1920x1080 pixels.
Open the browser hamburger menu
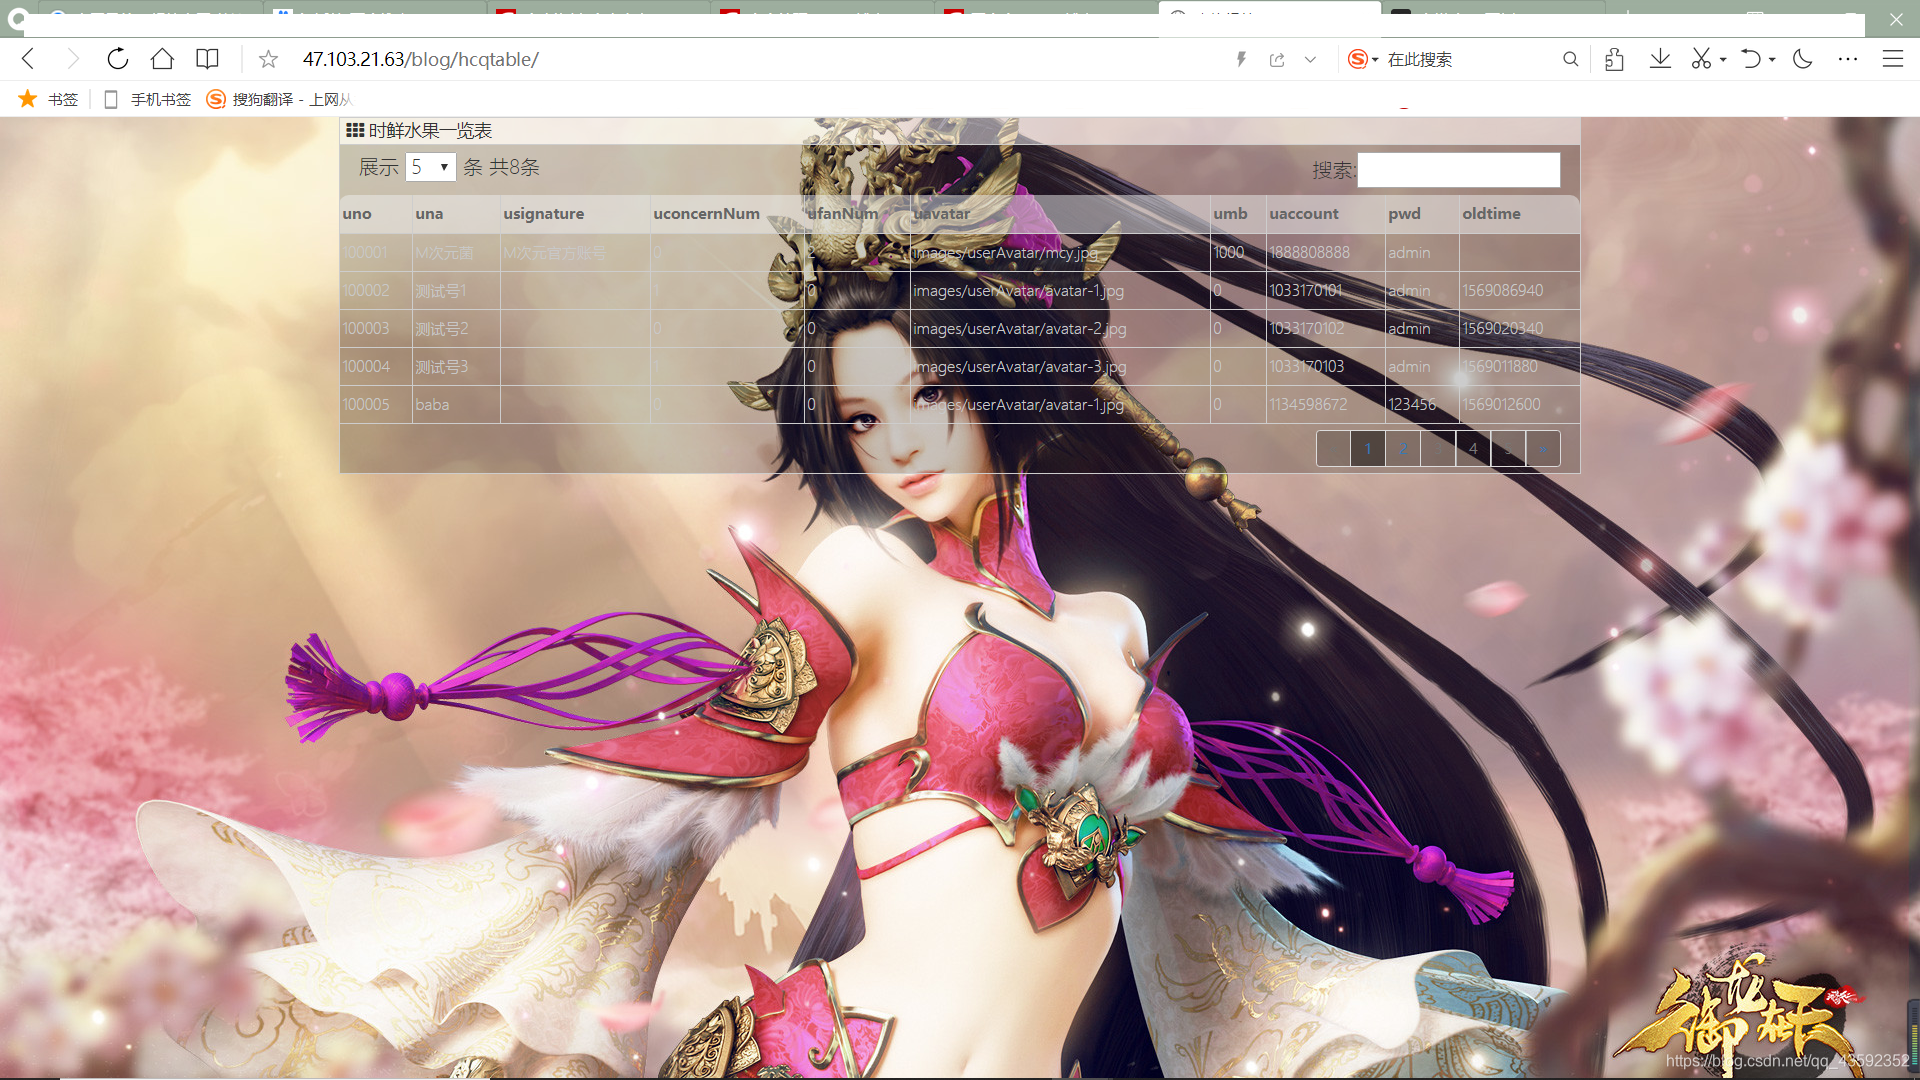click(1894, 59)
